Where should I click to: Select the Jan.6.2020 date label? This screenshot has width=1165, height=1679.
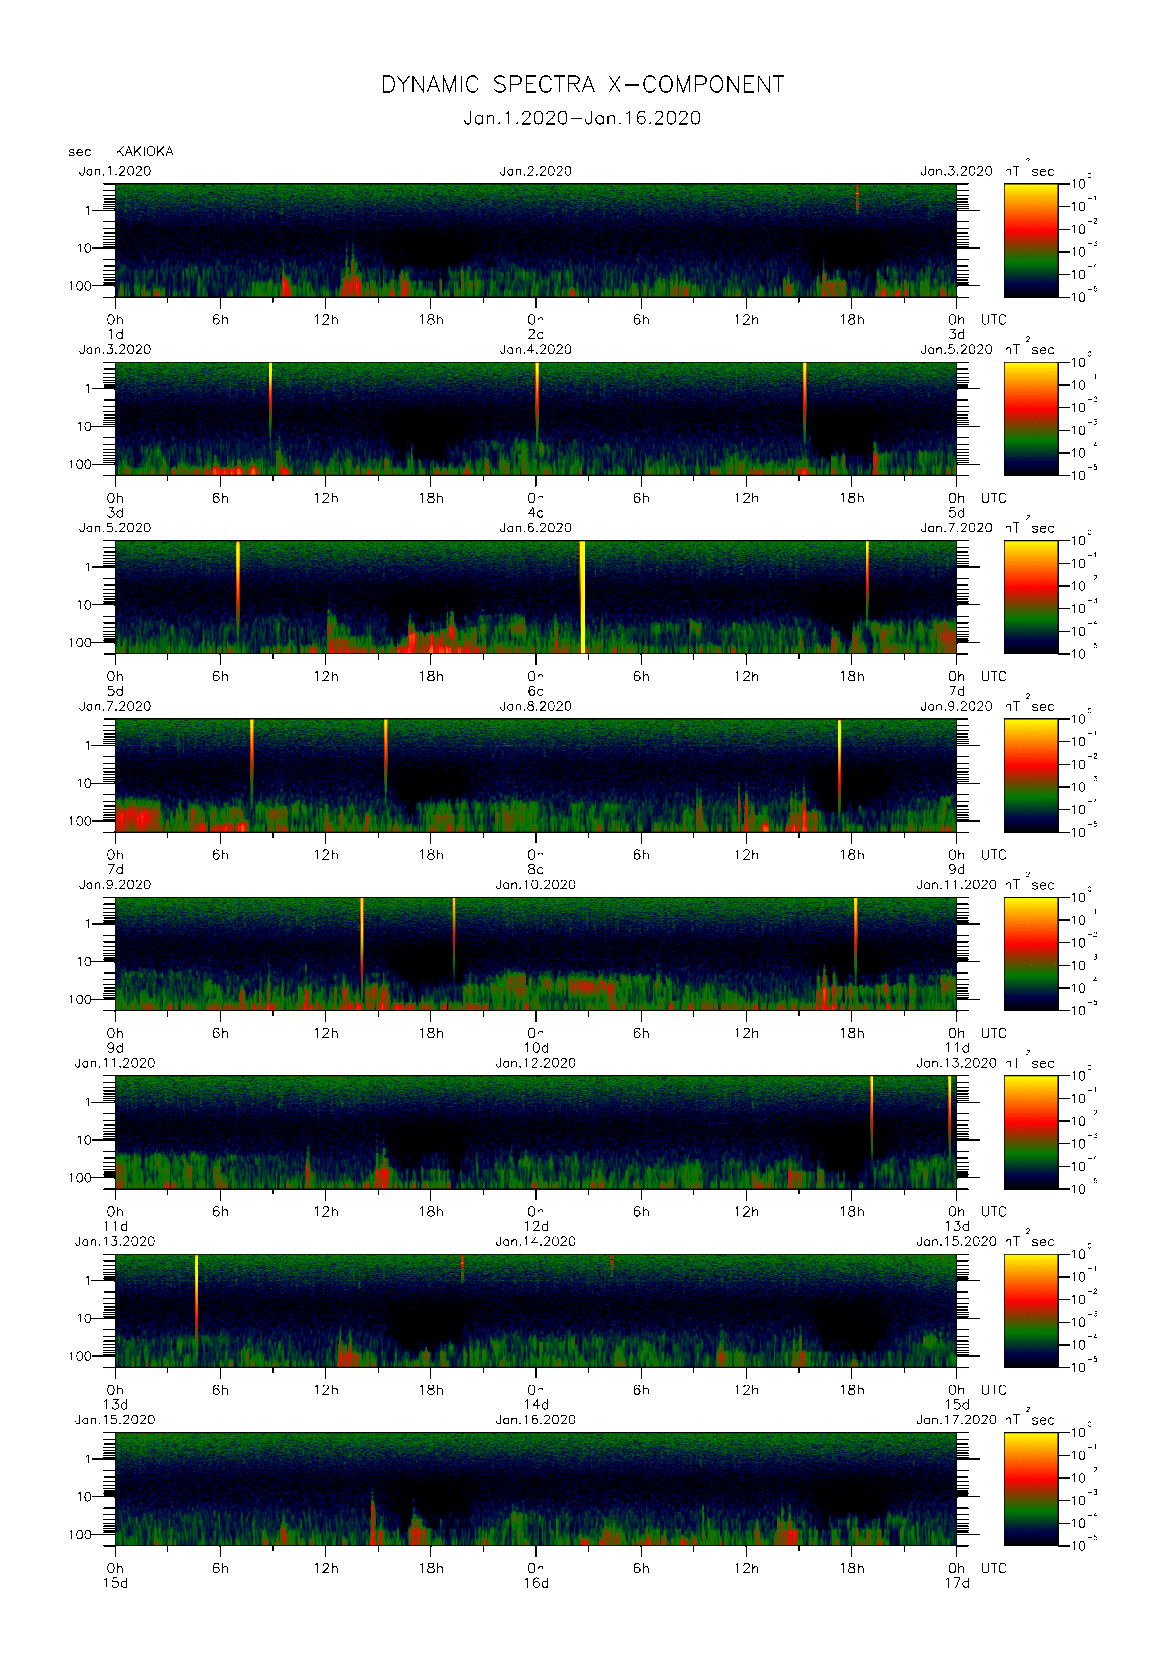536,528
